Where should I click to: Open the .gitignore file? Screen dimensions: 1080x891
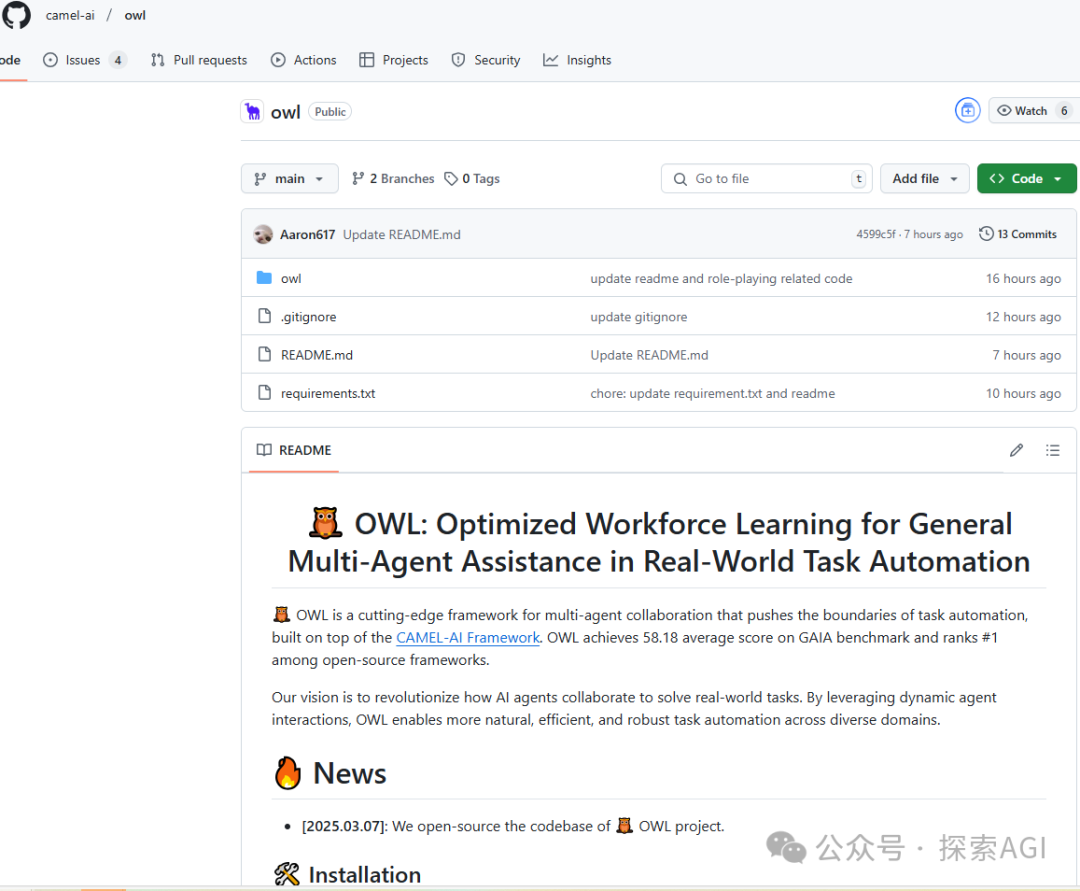pyautogui.click(x=309, y=317)
